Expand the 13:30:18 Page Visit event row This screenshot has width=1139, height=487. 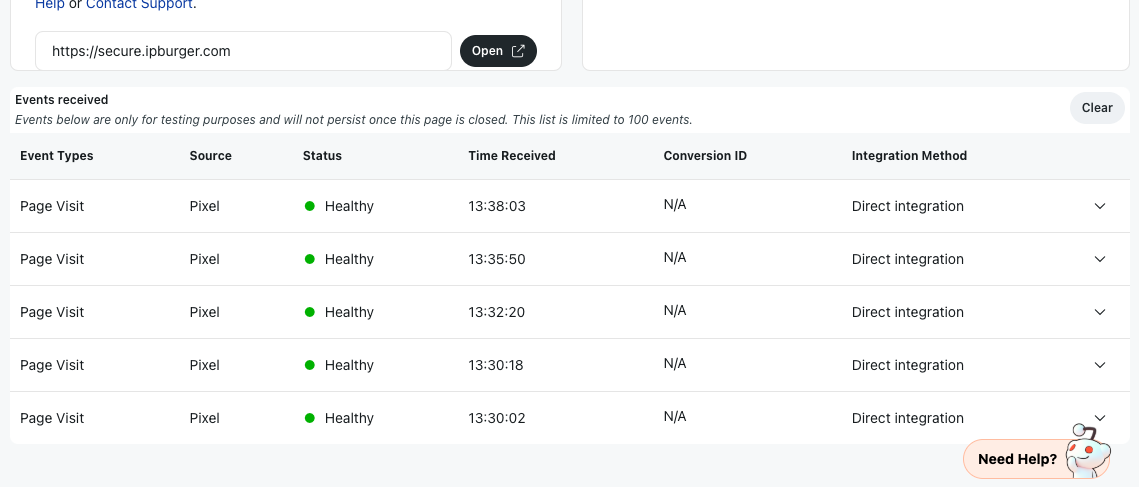(1100, 366)
